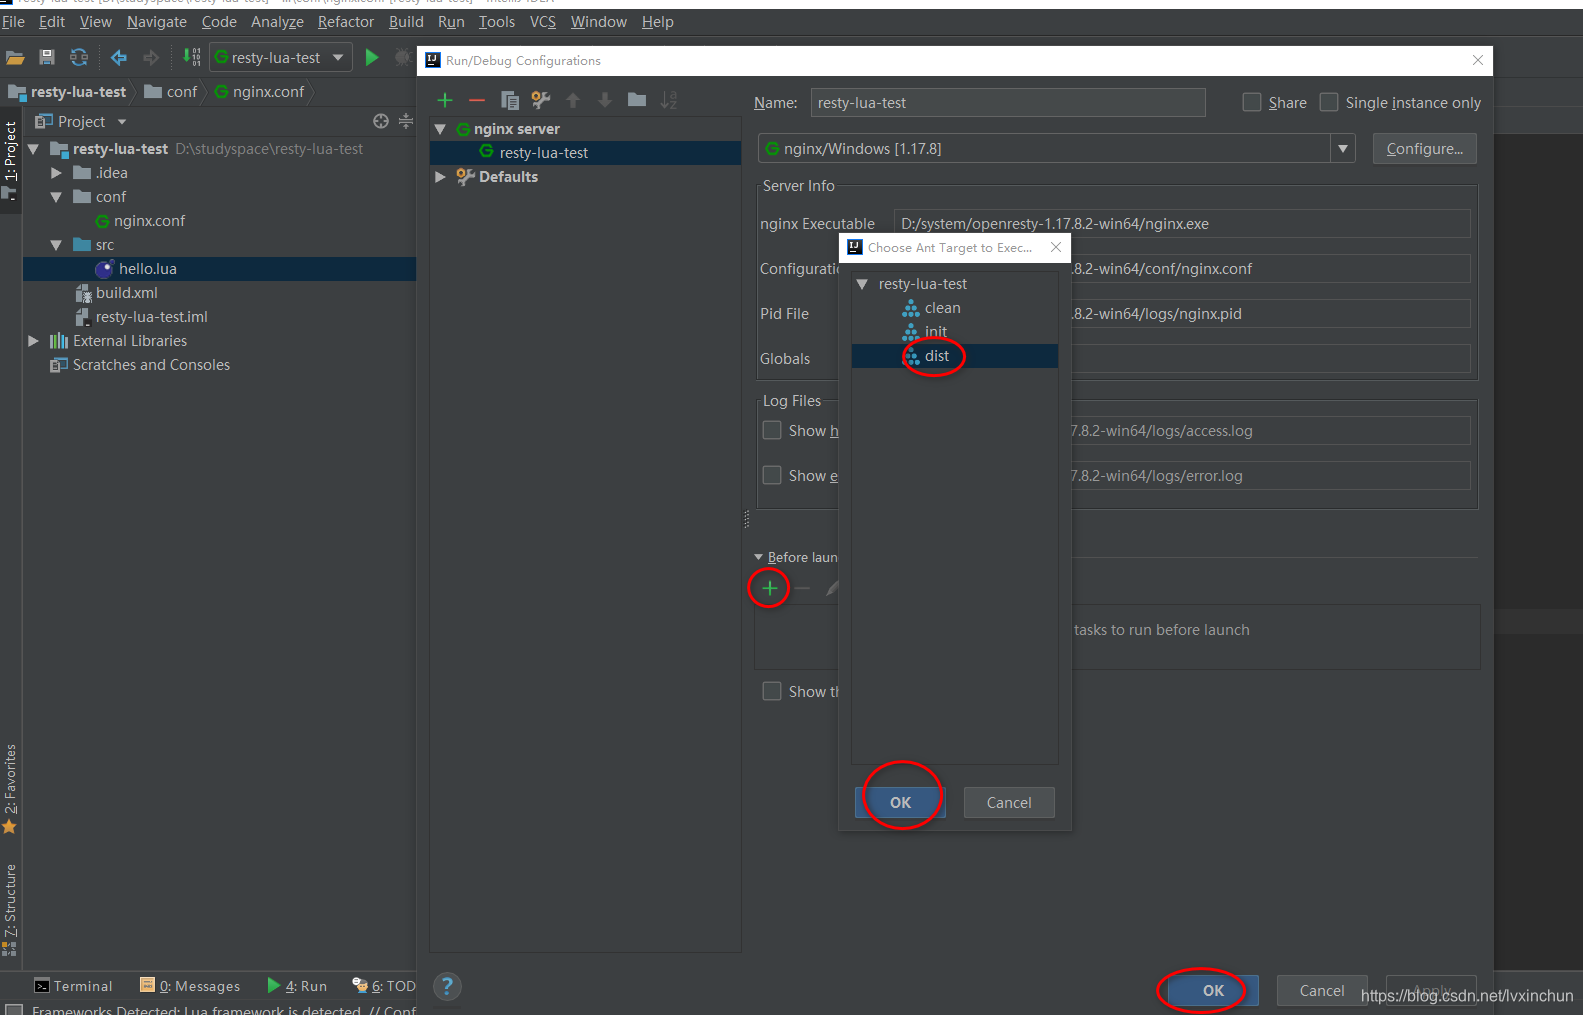Viewport: 1583px width, 1015px height.
Task: Collapse resty-lua-test node in Ant target dialog
Action: coord(862,284)
